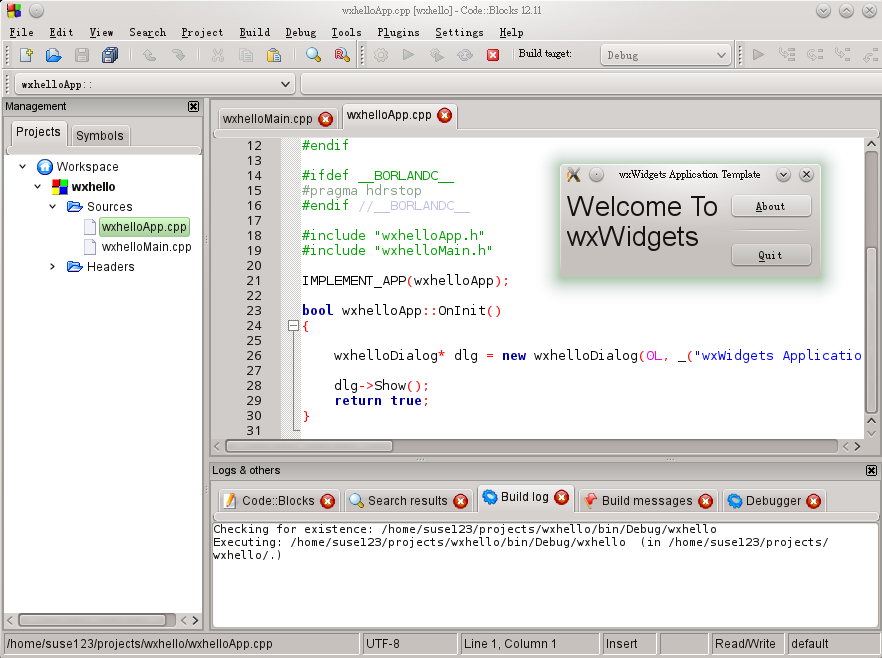Screen dimensions: 882x658
Task: Close the Logs & others panel
Action: tap(871, 470)
